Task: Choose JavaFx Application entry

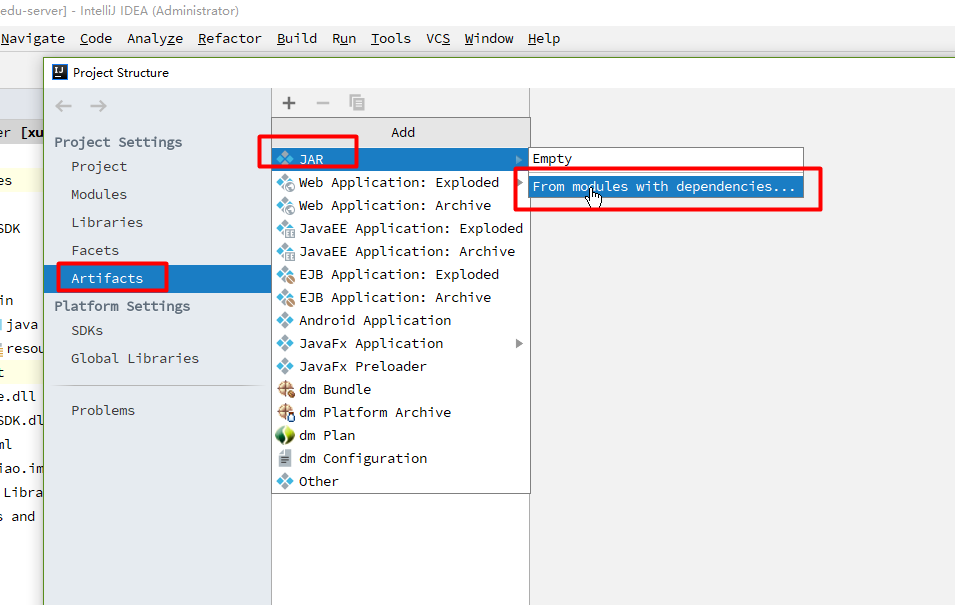Action: [x=401, y=344]
